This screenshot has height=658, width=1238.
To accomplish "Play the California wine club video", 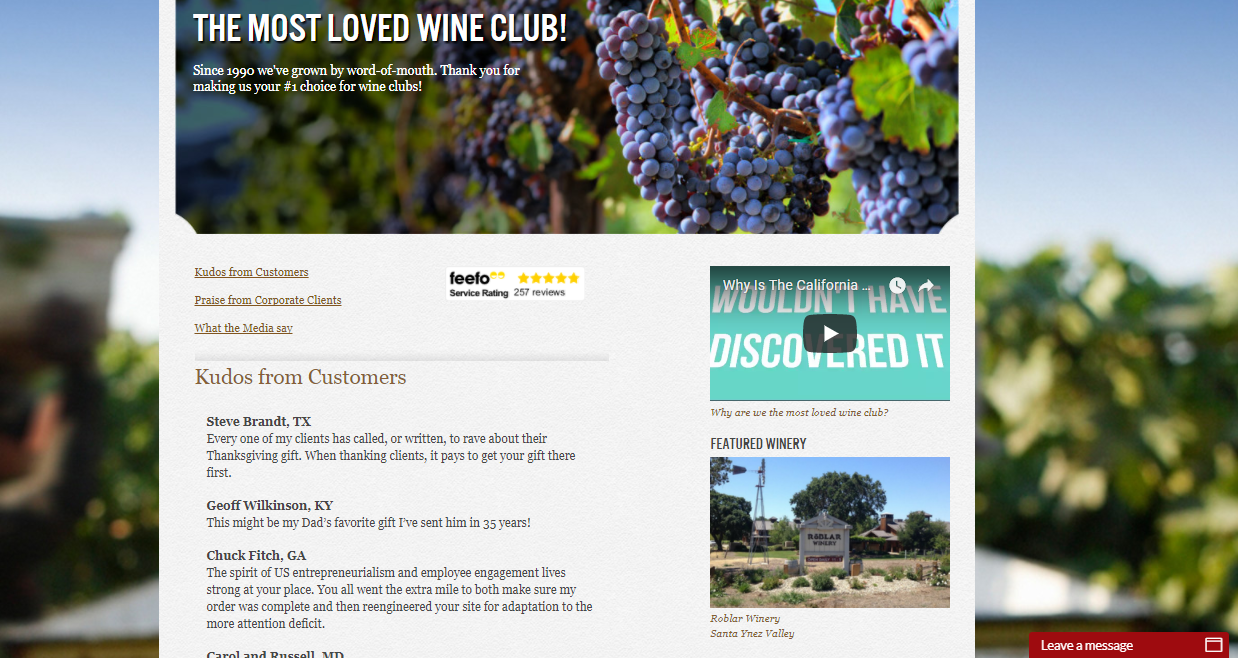I will (829, 333).
